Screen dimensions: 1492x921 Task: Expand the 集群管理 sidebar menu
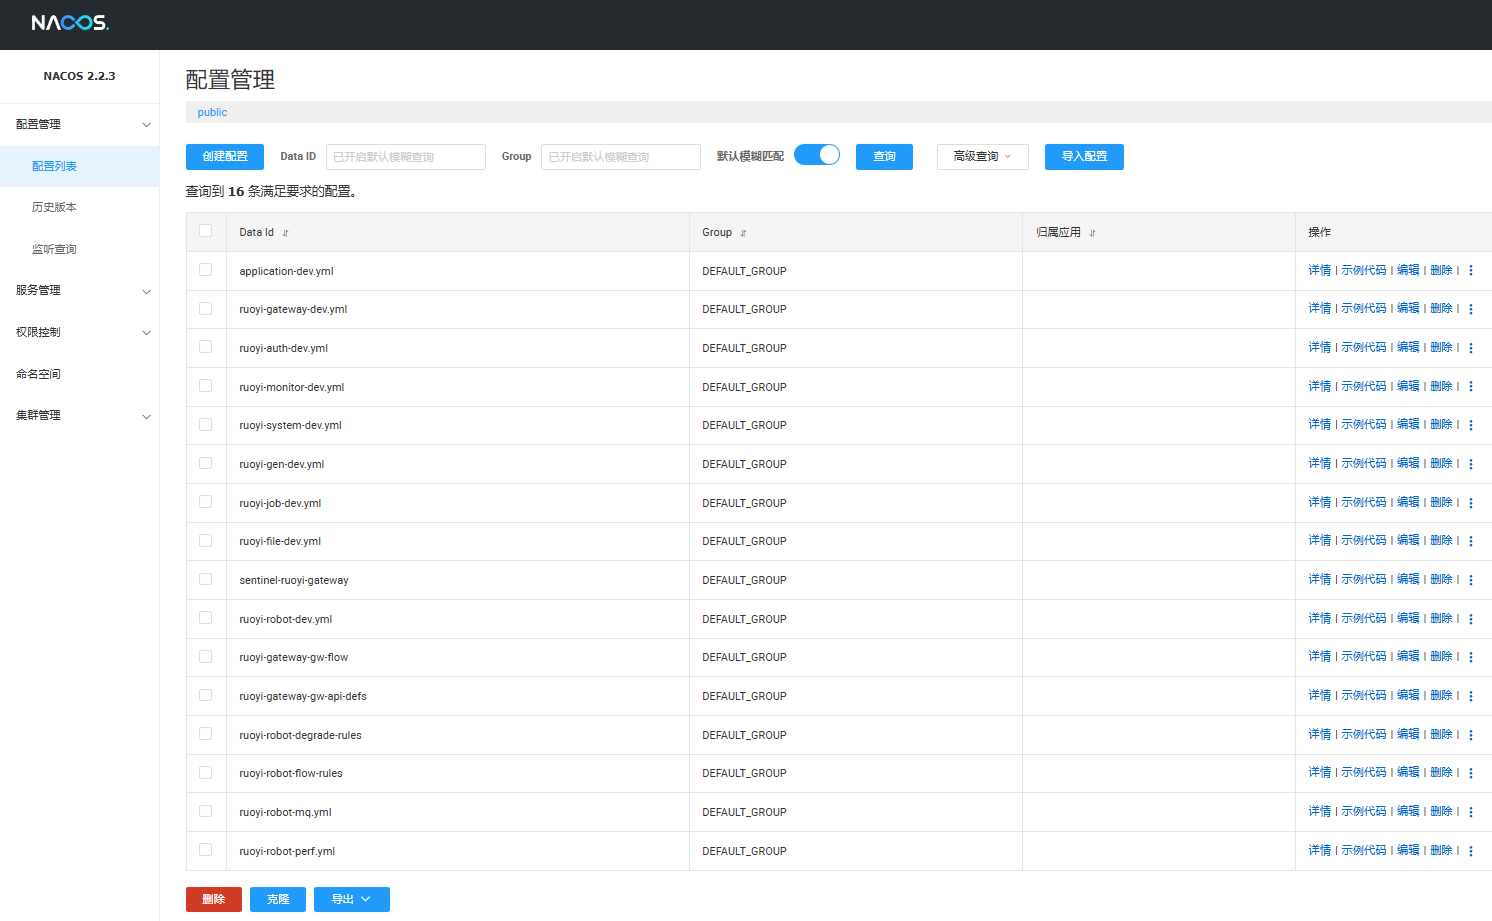(79, 415)
